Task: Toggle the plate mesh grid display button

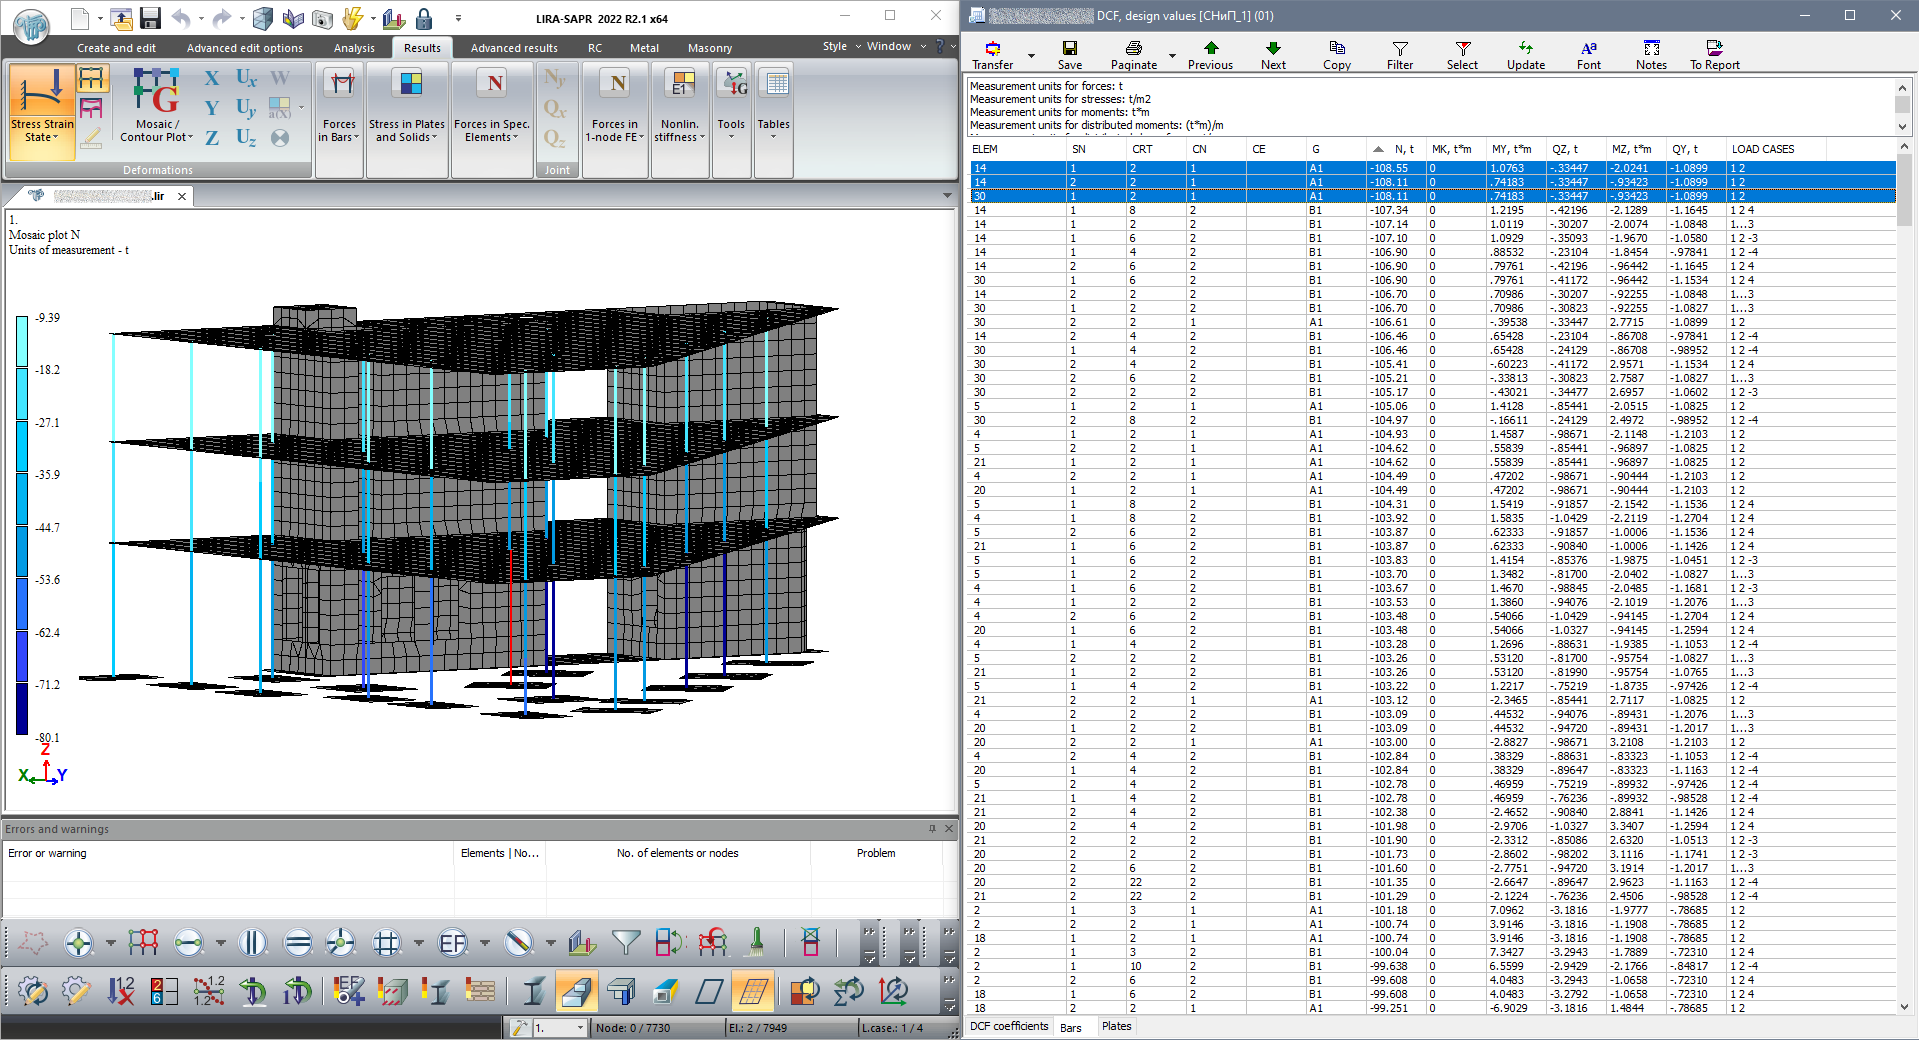Action: [753, 991]
